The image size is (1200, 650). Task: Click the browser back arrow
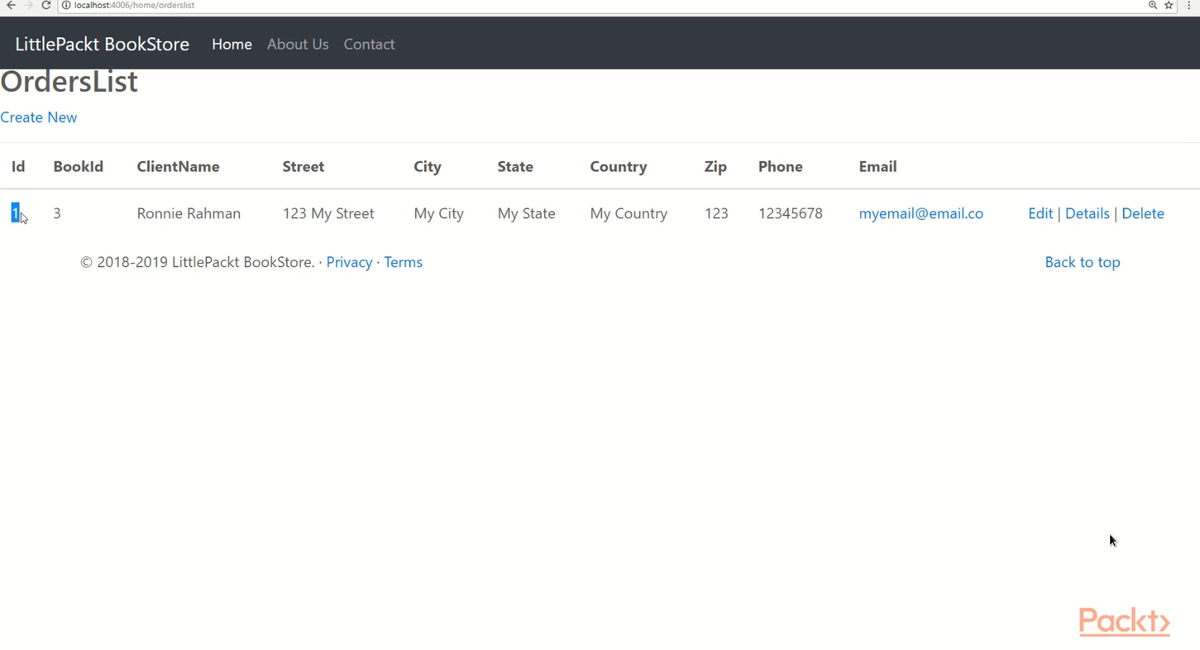click(x=11, y=5)
